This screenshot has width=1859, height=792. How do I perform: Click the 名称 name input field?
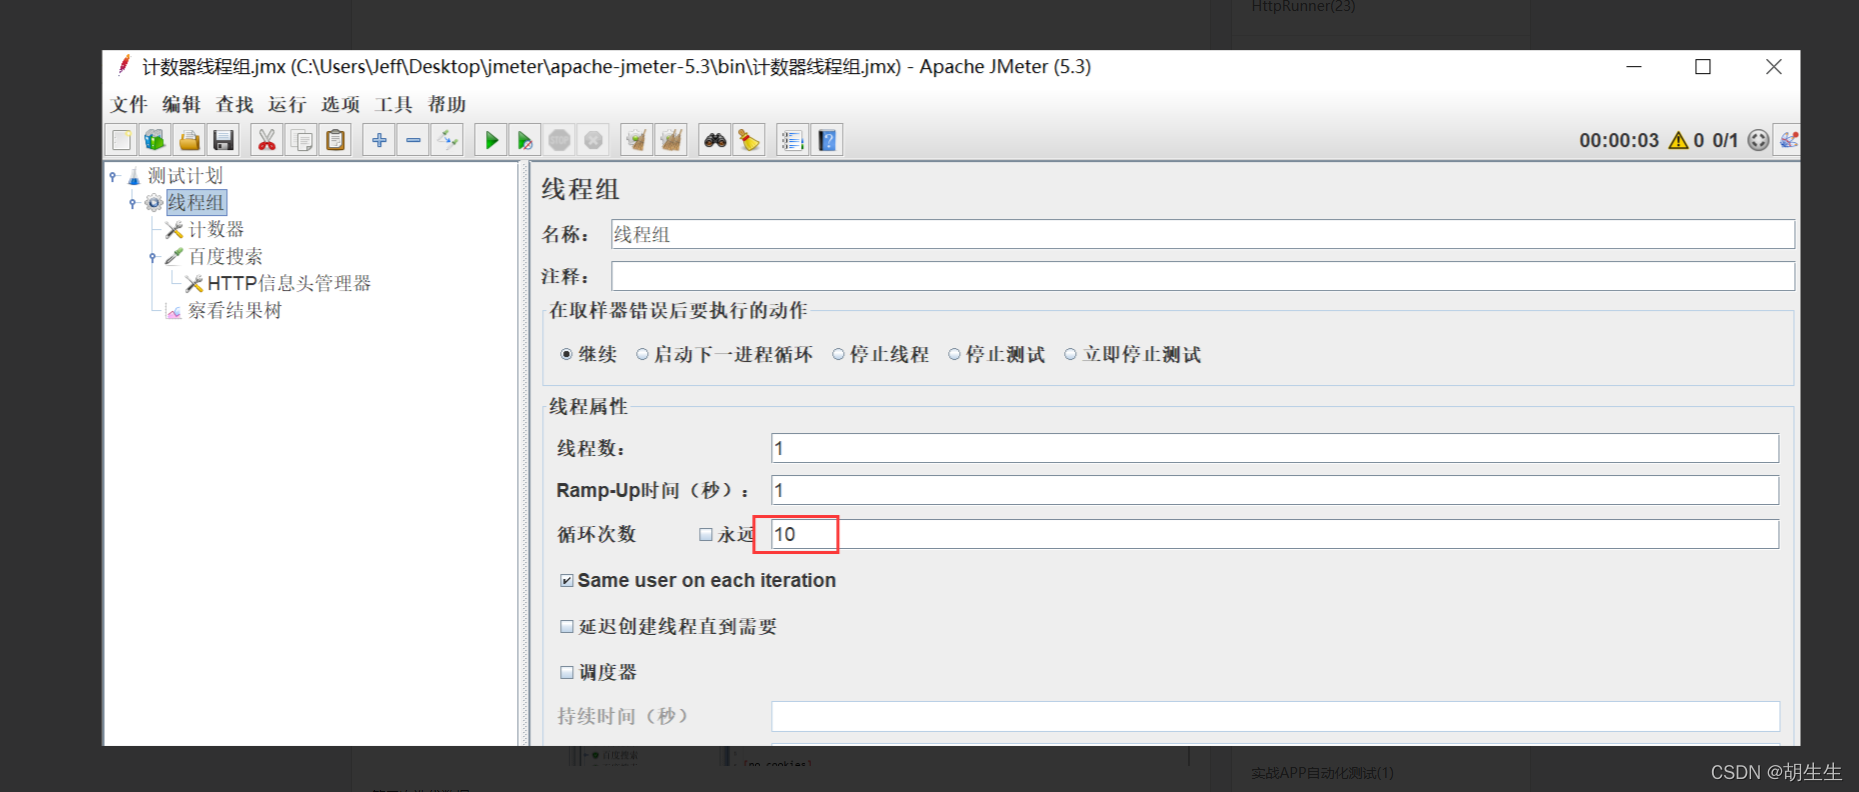point(1203,234)
